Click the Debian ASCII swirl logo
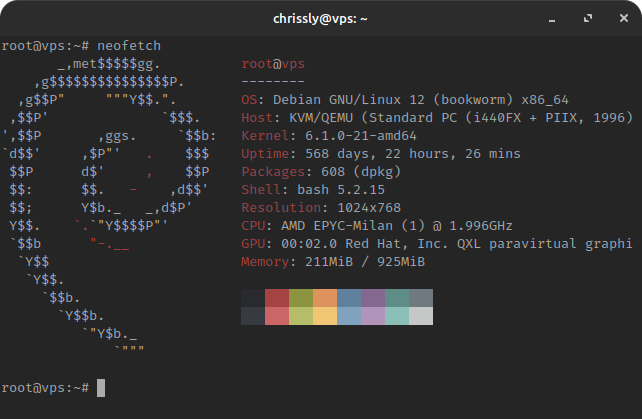The image size is (642, 419). point(109,207)
